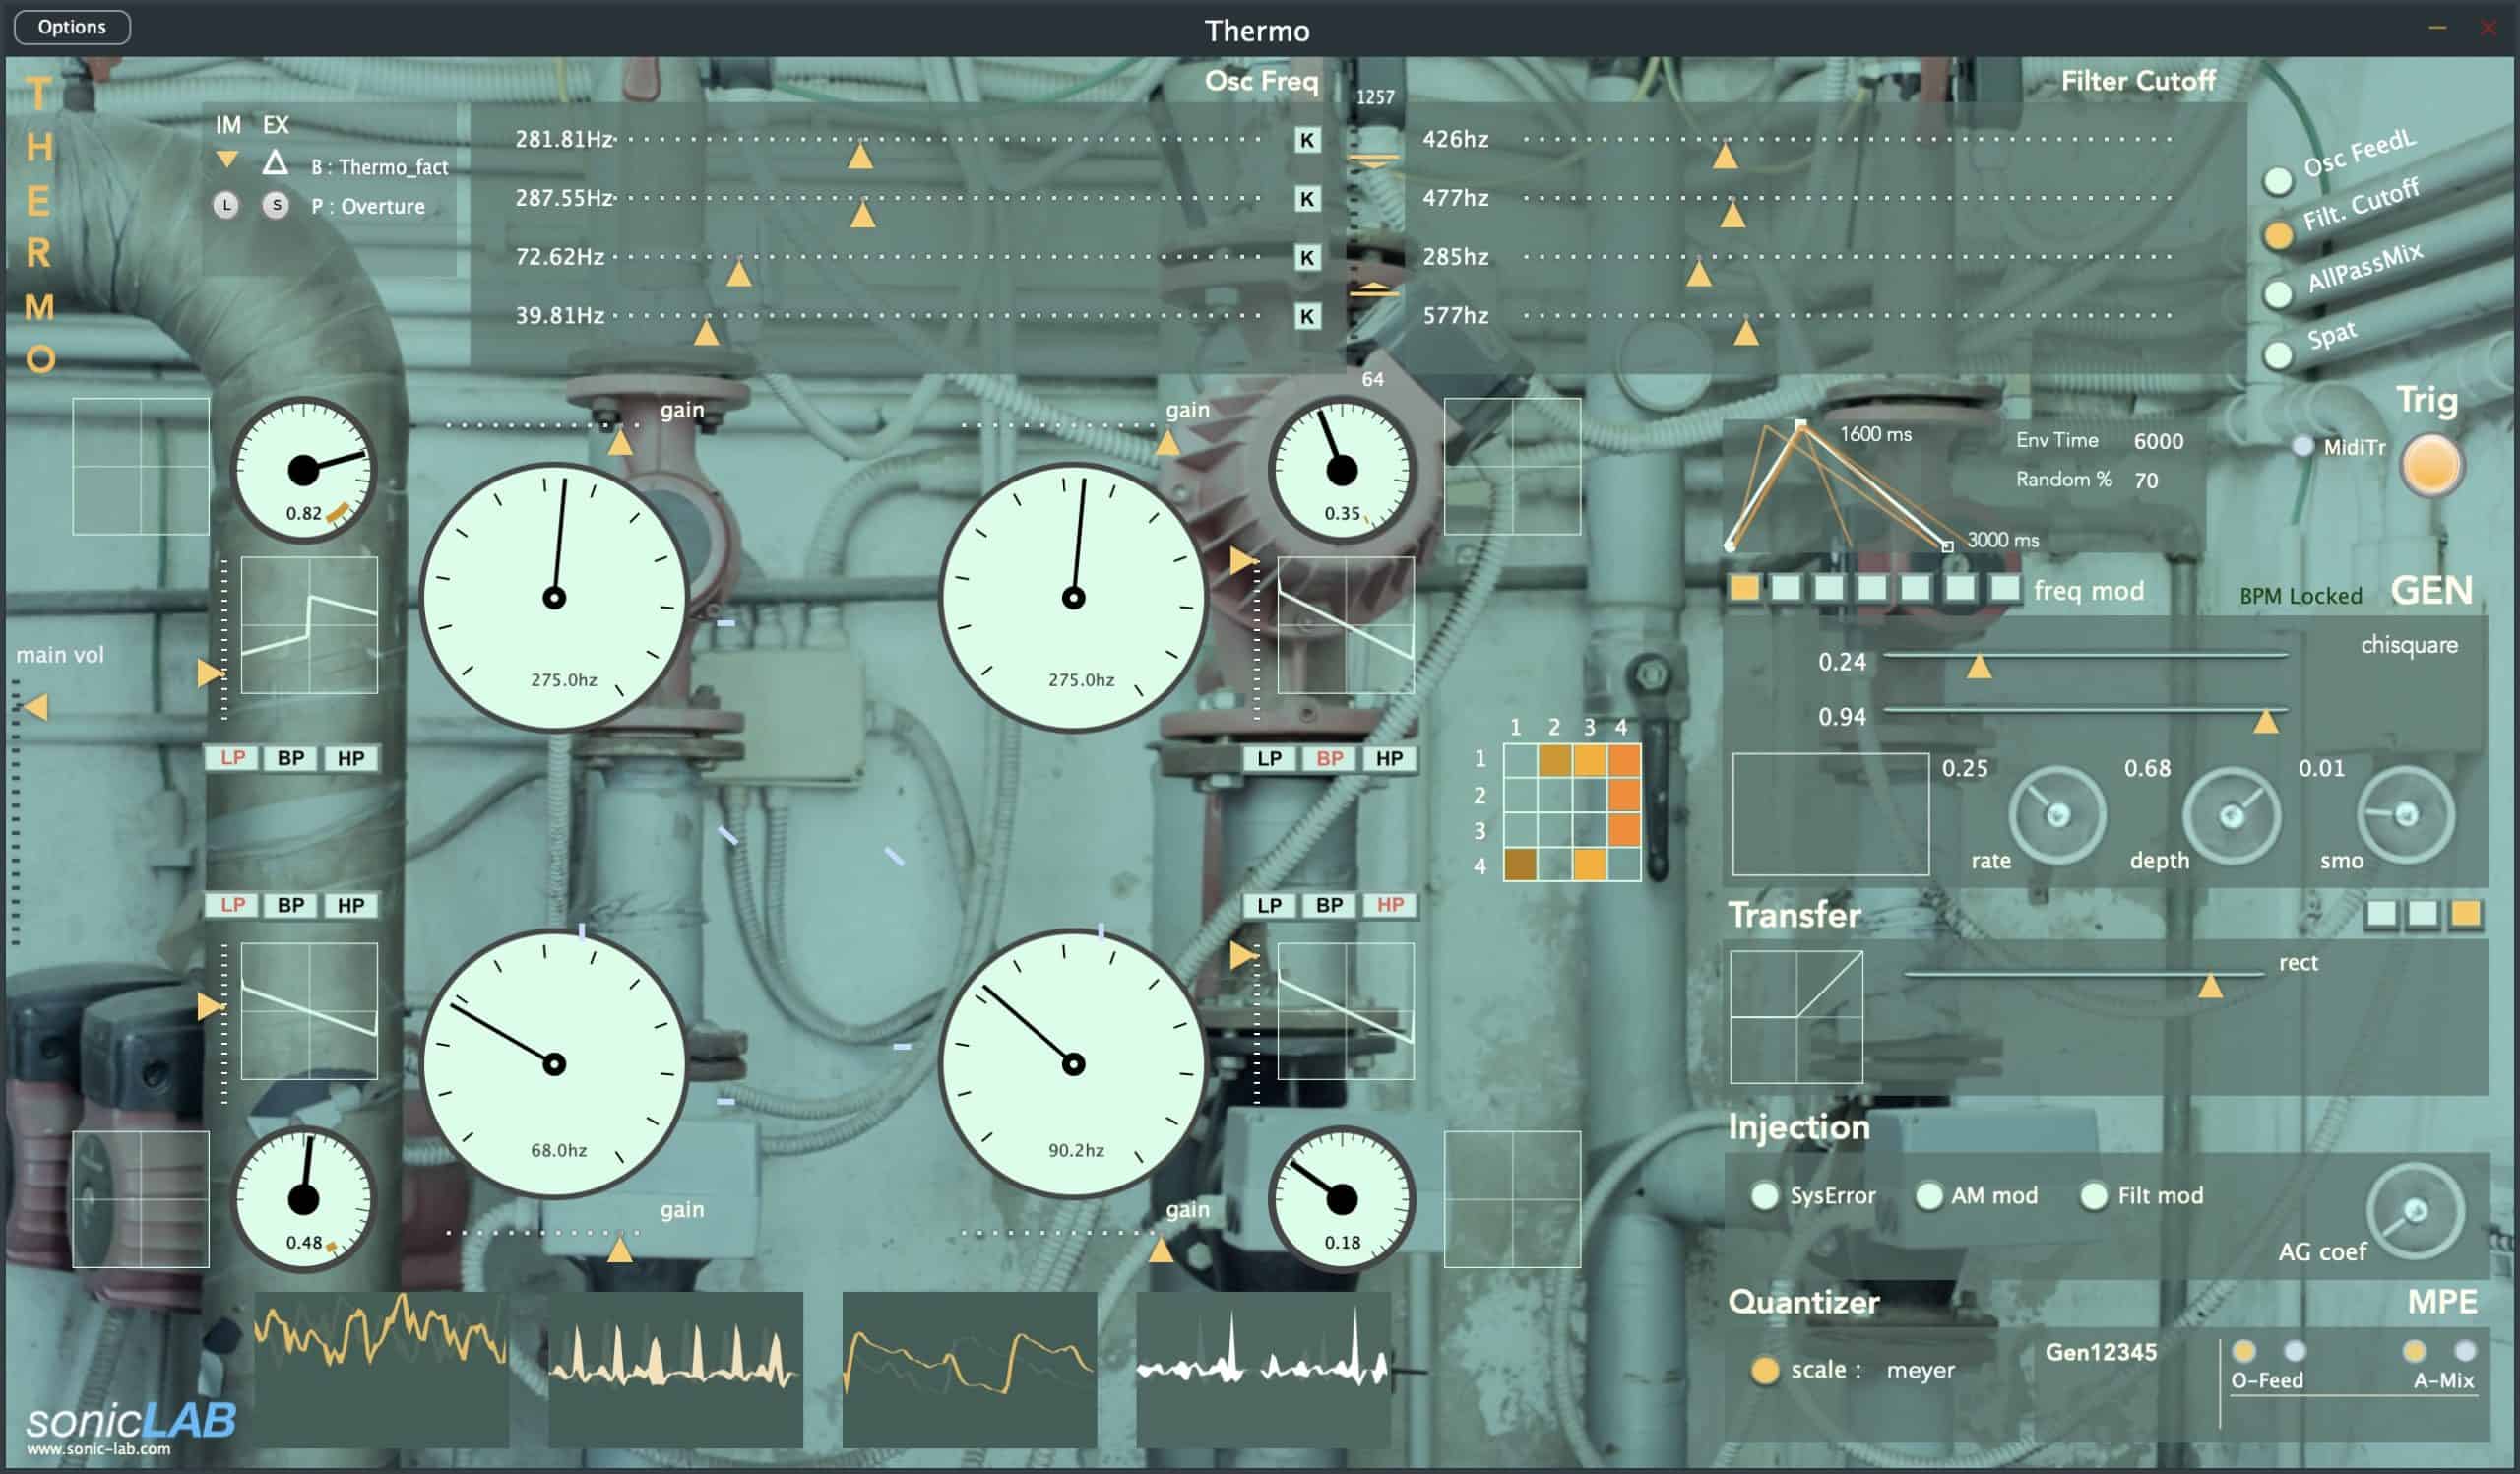
Task: Click the orange Trig button
Action: click(x=2431, y=465)
